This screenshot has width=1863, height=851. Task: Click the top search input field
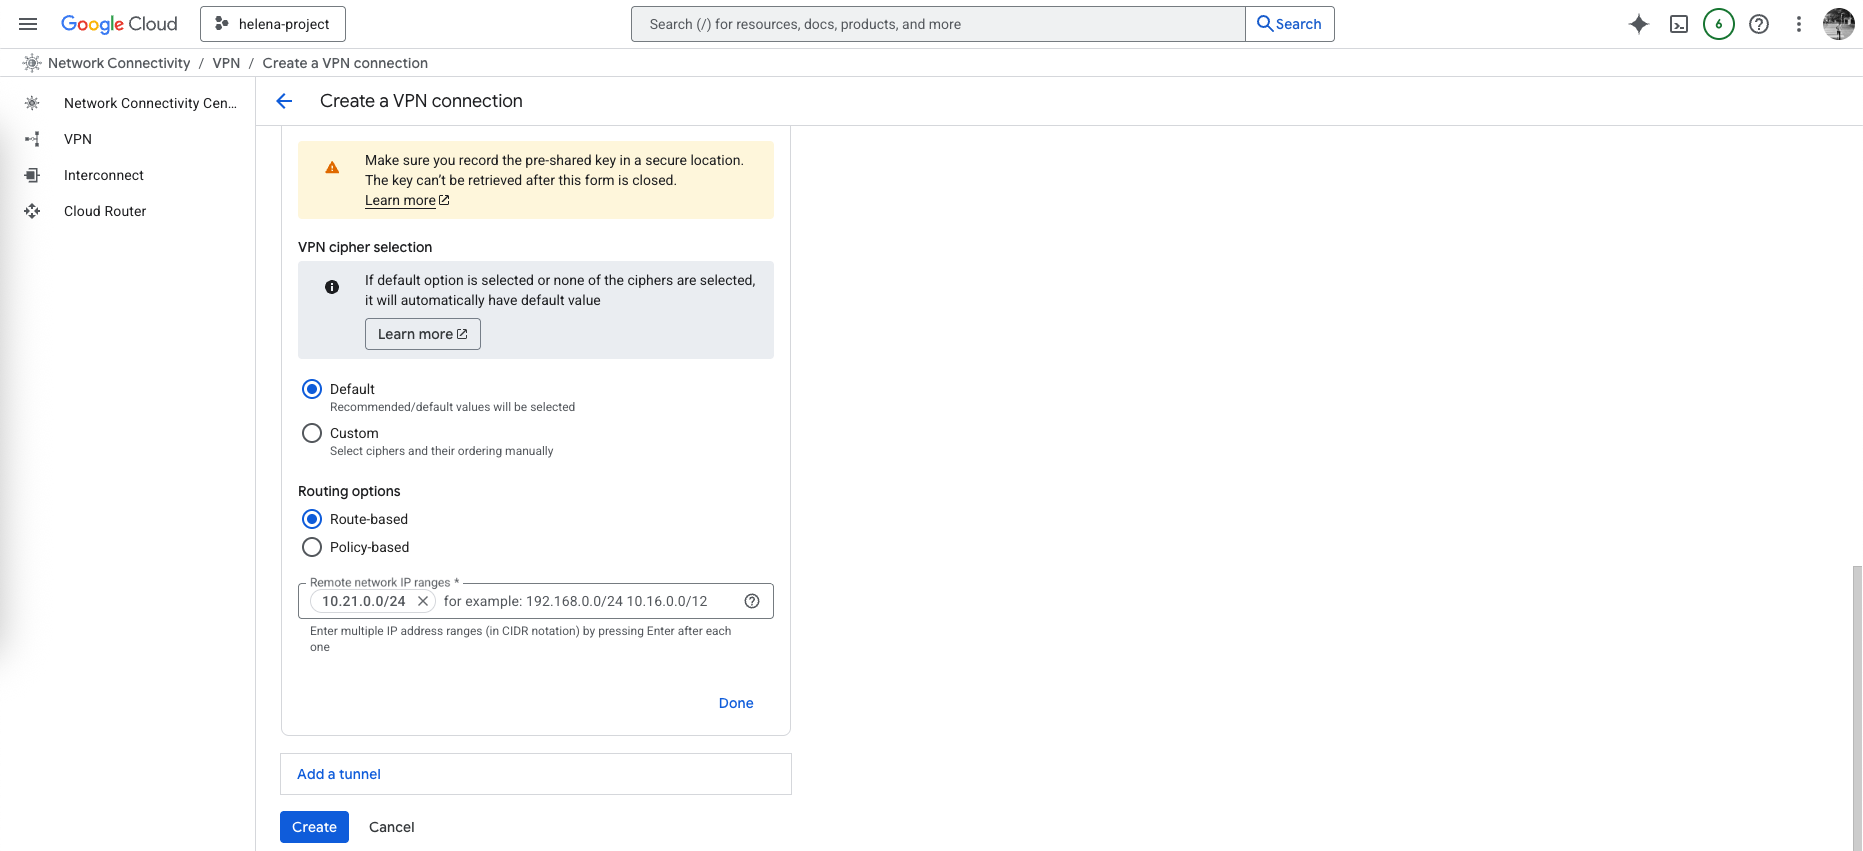pyautogui.click(x=938, y=24)
